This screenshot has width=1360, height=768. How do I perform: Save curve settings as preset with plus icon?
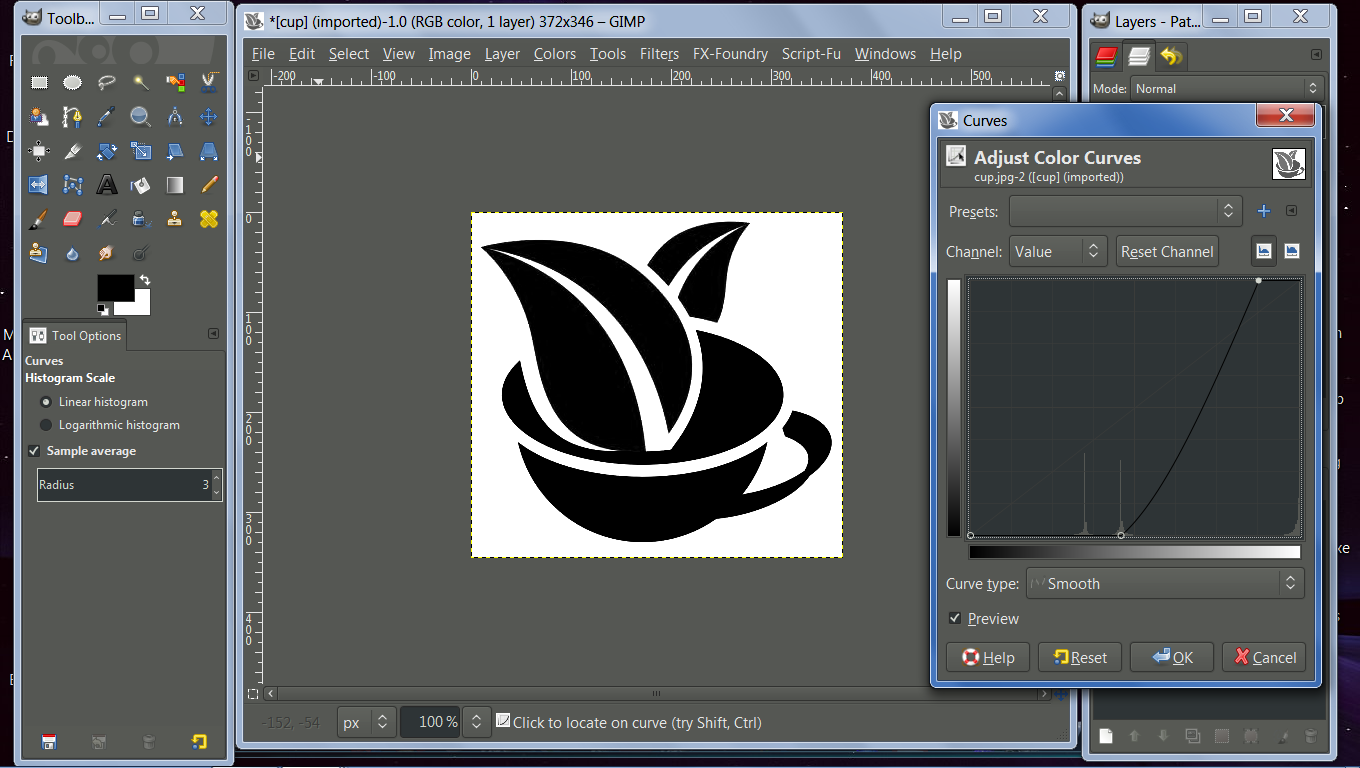click(1264, 211)
